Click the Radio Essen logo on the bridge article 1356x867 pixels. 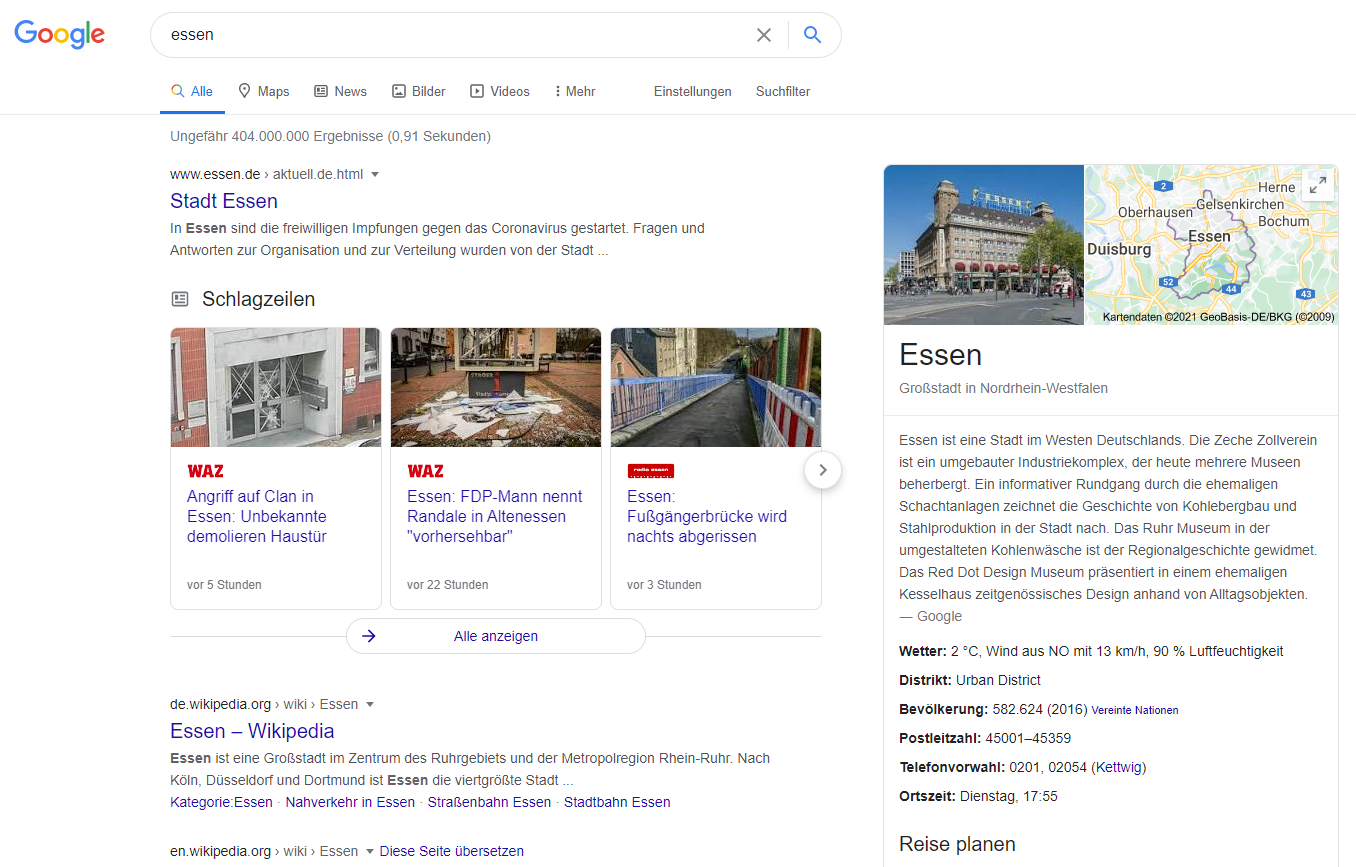click(x=651, y=471)
